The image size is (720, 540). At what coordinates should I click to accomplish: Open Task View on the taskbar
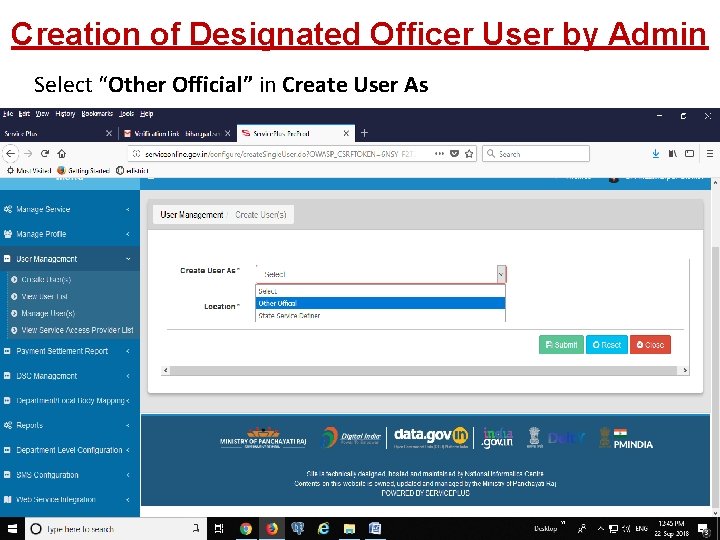point(219,529)
